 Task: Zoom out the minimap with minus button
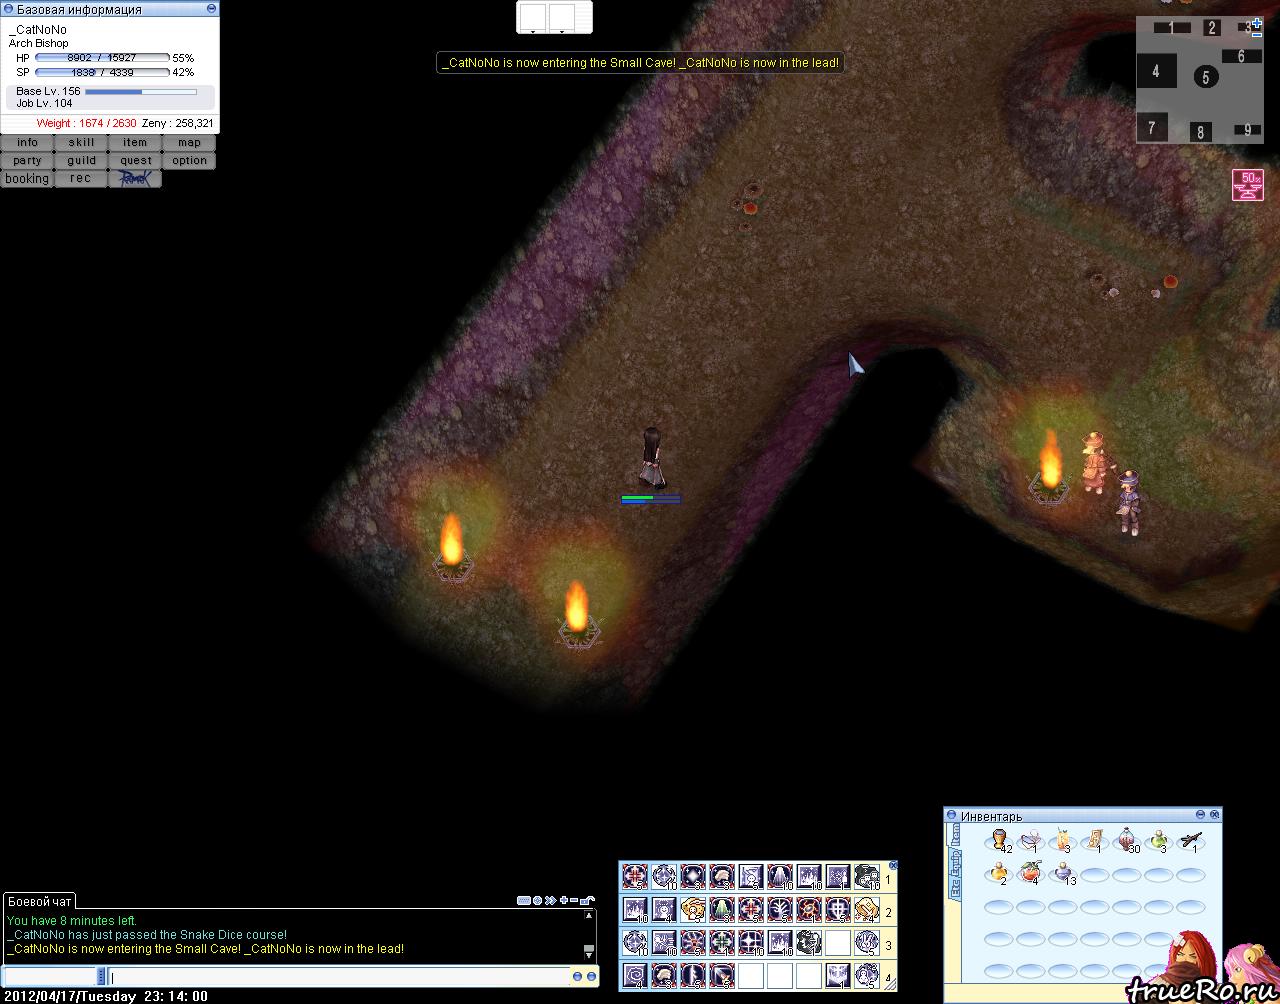click(1257, 34)
